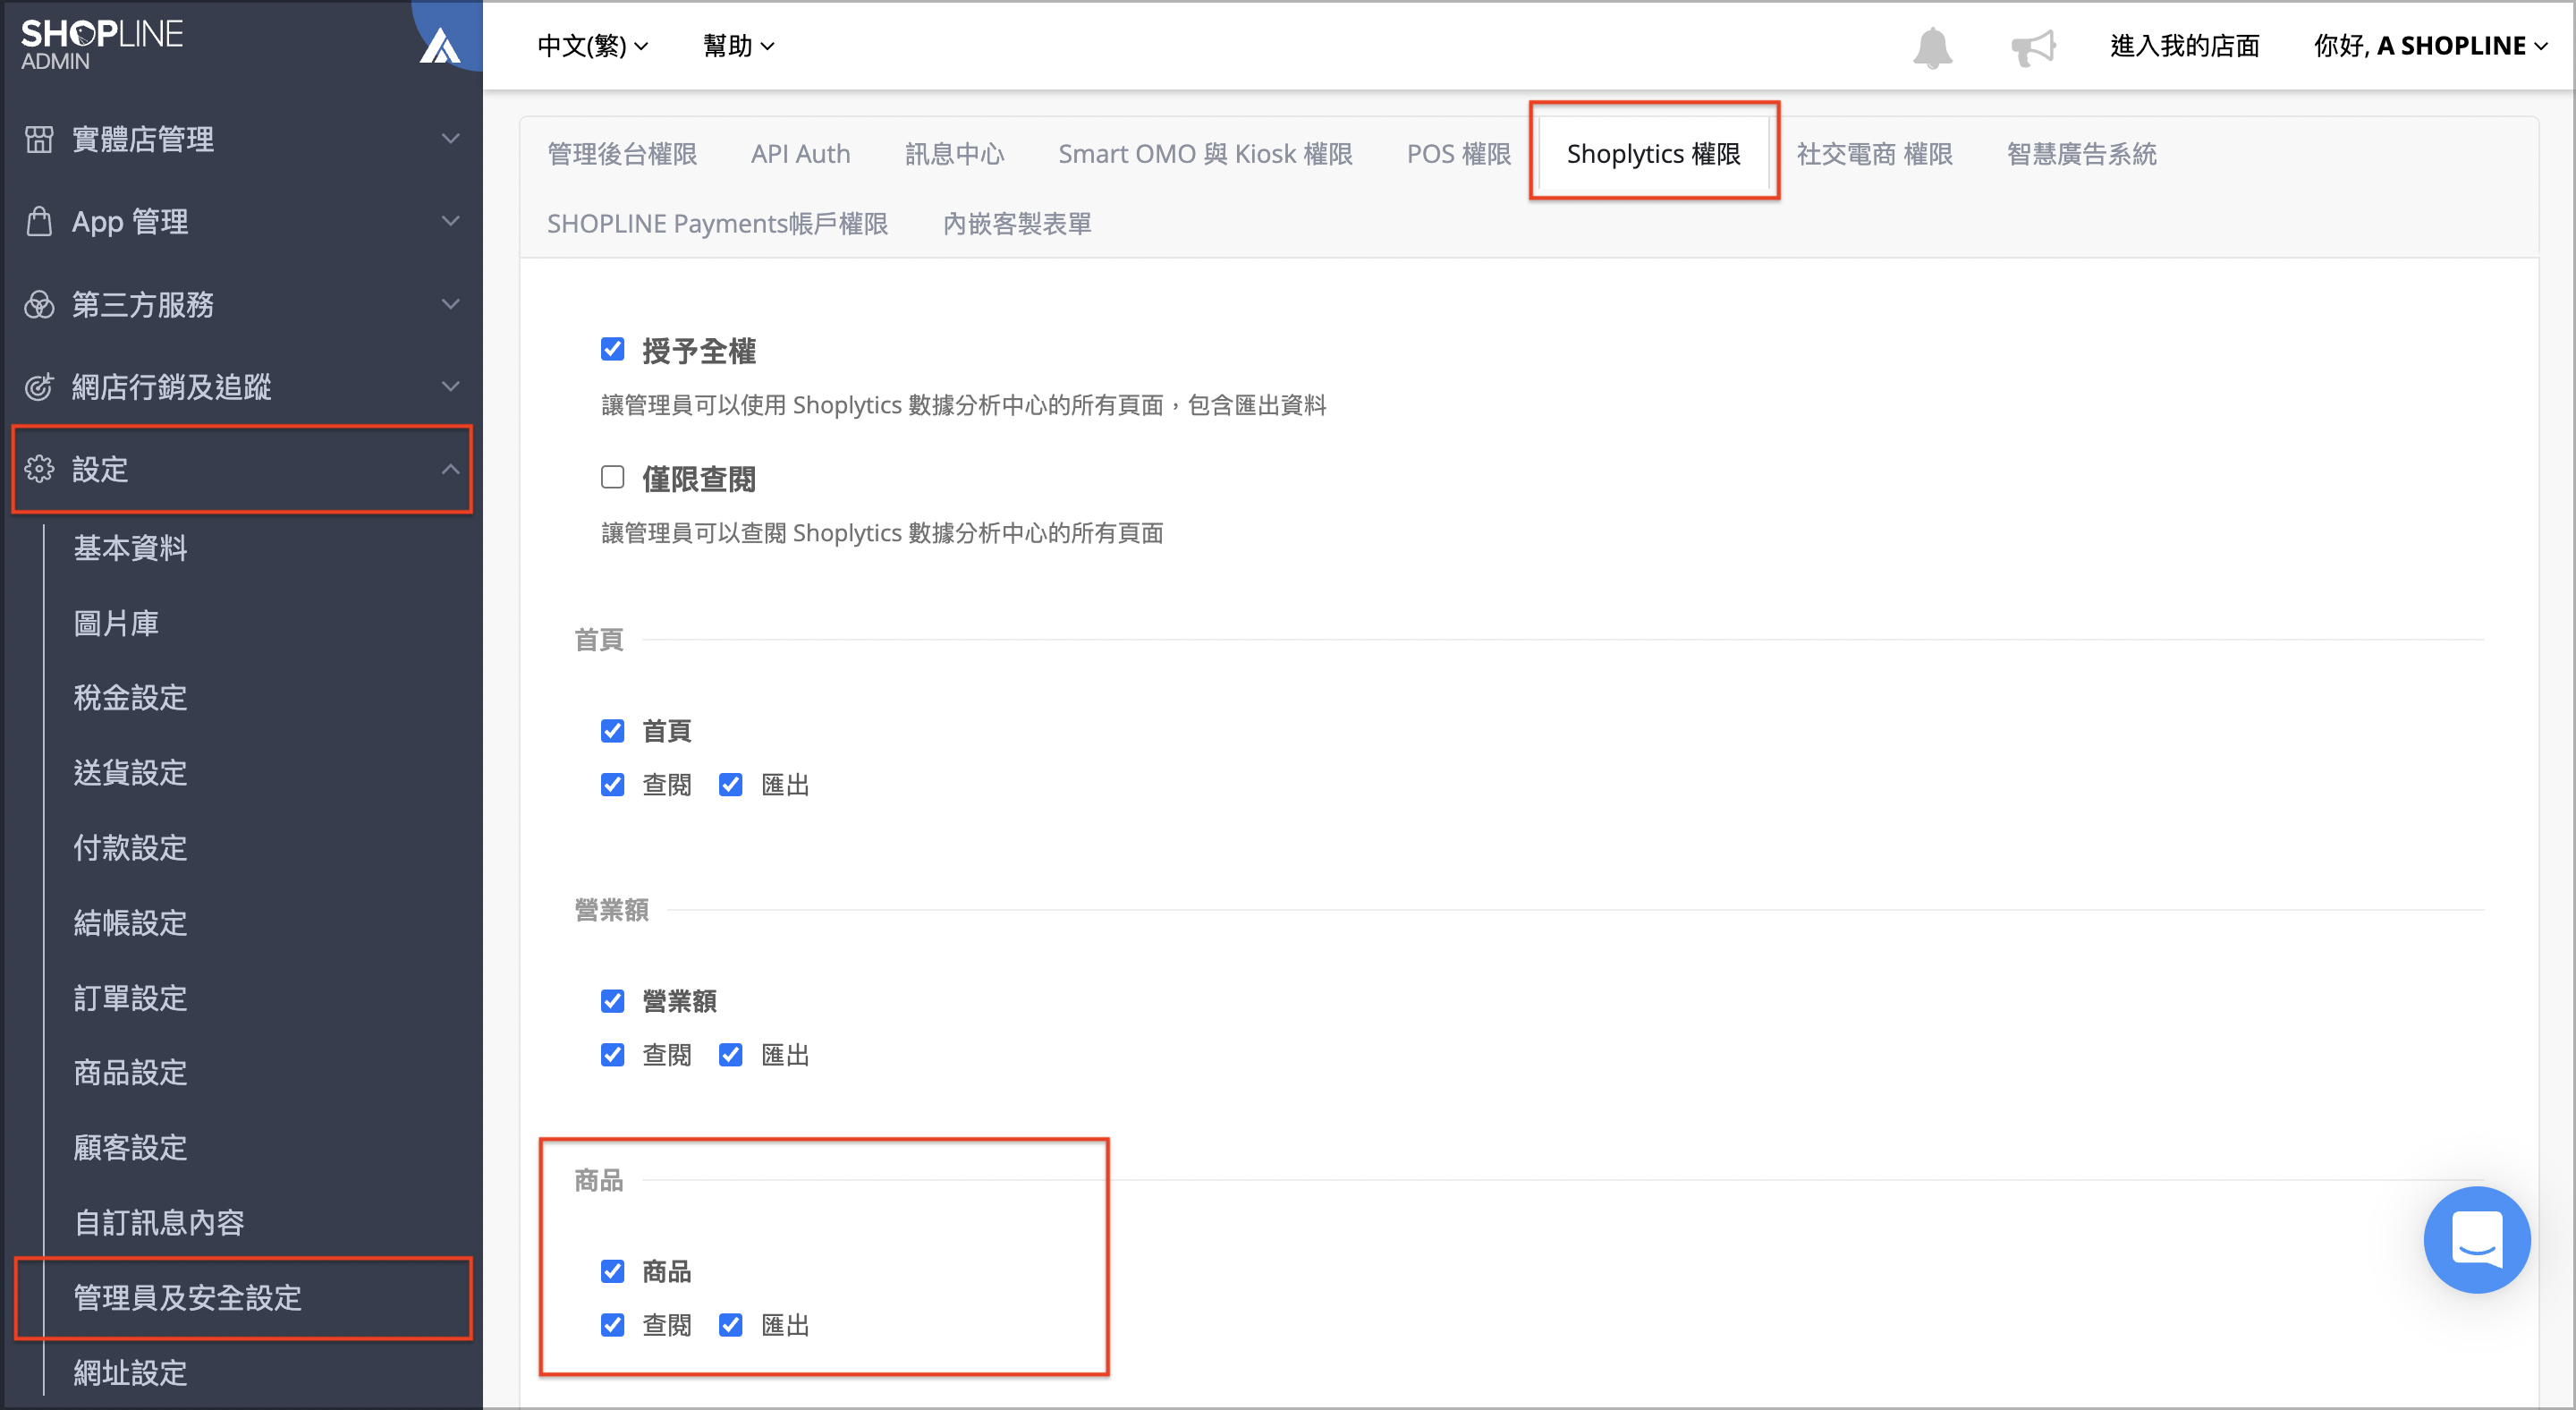2576x1410 pixels.
Task: Switch to SHOPLINE Payments帳戶權限 tab
Action: (717, 224)
